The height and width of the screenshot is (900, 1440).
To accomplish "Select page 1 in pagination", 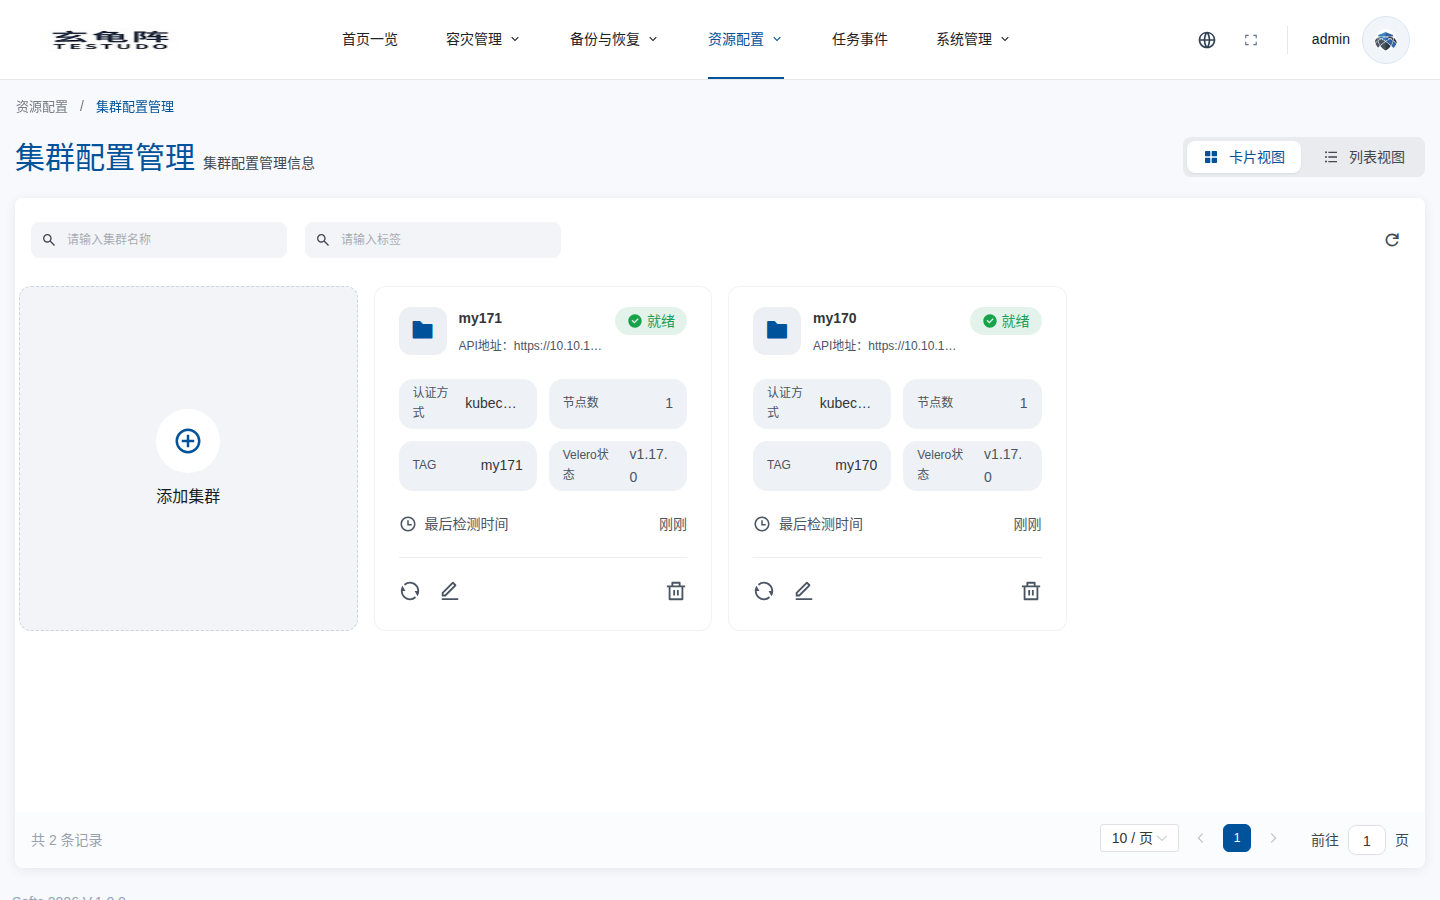I will (1237, 838).
